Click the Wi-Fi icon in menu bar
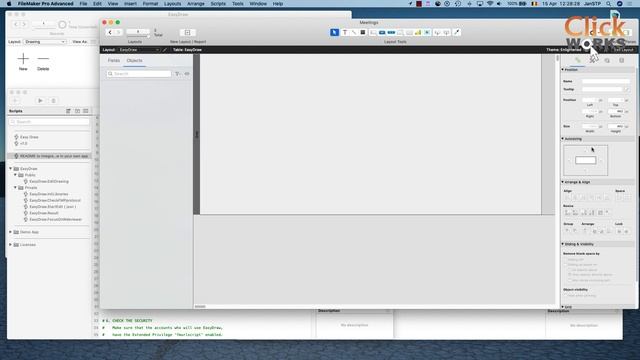The image size is (640, 360). [490, 4]
